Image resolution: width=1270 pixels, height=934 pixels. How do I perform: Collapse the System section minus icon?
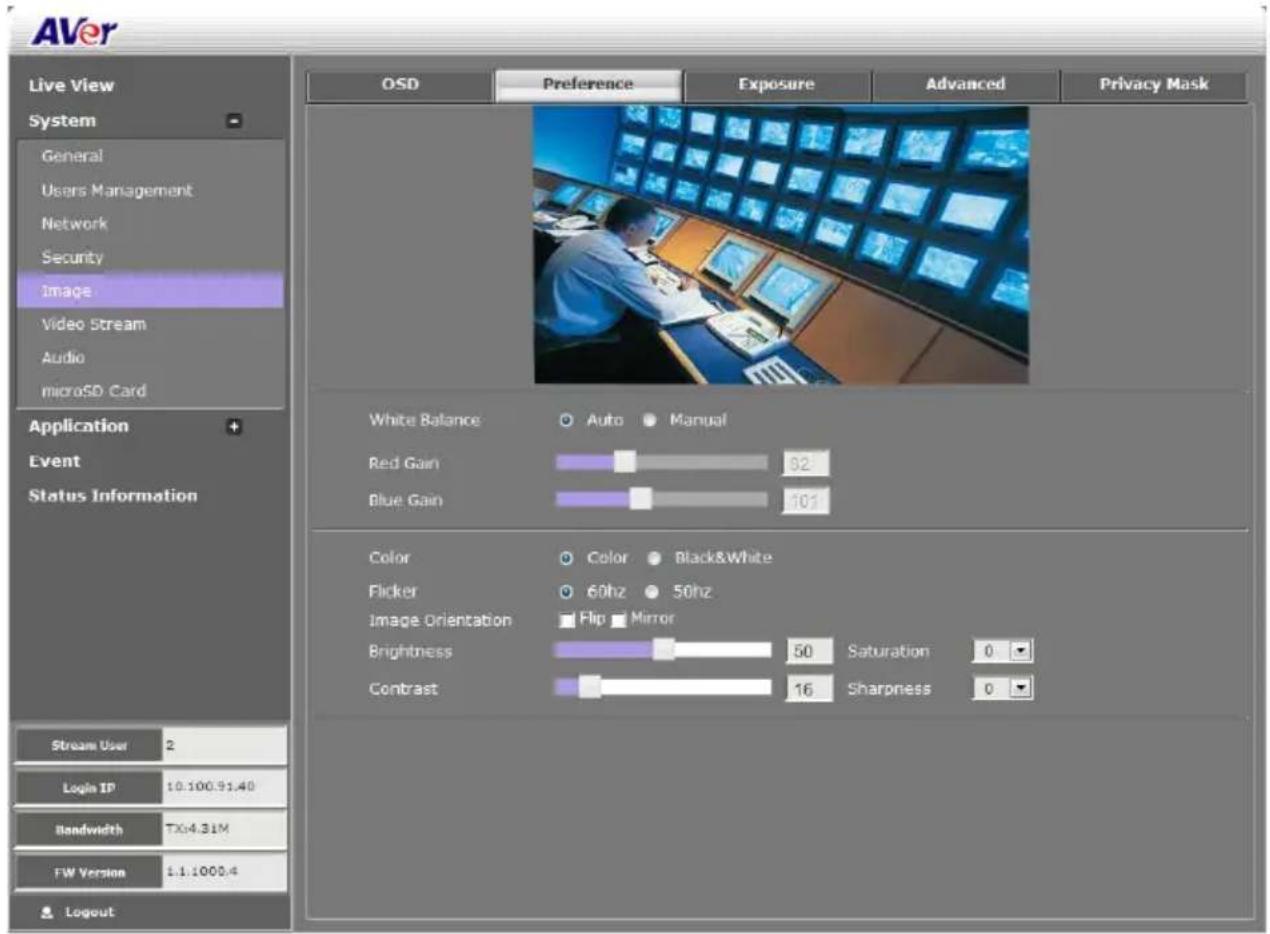[x=234, y=121]
